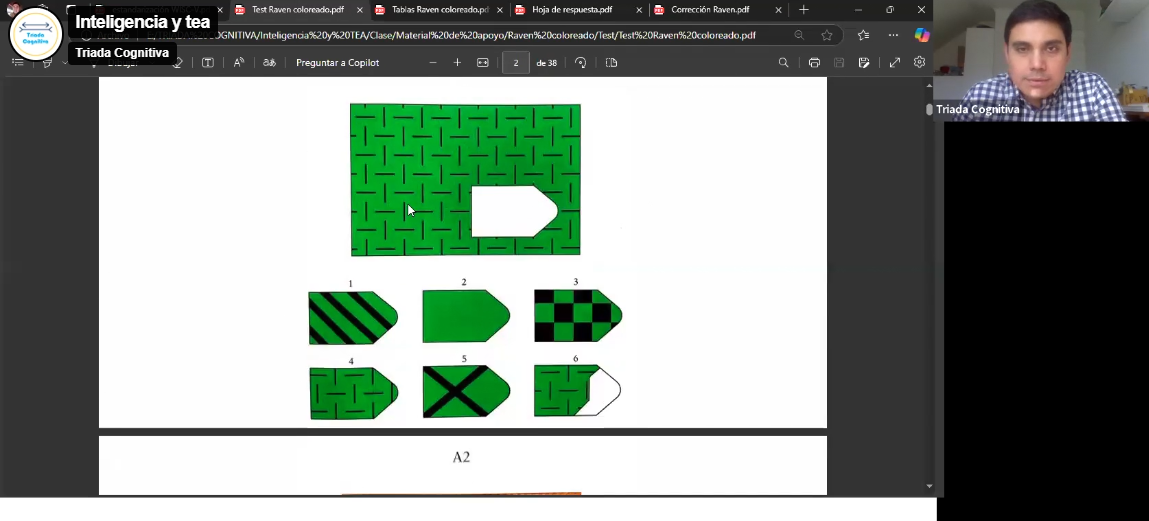The height and width of the screenshot is (521, 1149).
Task: Activate the add text box tool
Action: tap(208, 63)
